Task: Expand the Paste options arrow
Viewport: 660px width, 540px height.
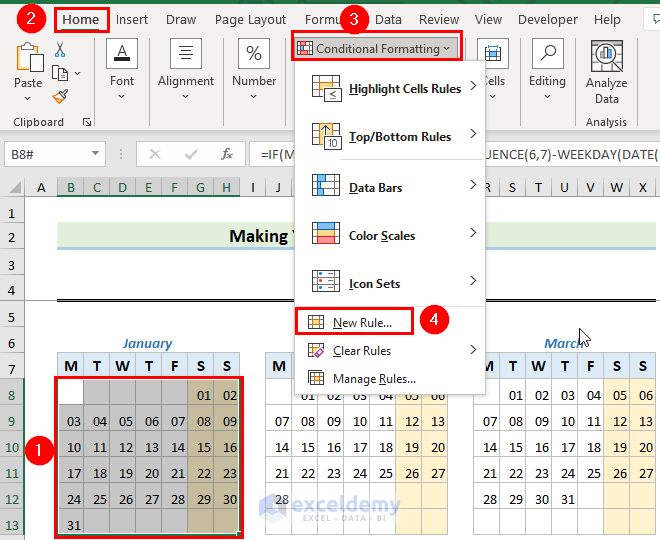Action: point(27,98)
